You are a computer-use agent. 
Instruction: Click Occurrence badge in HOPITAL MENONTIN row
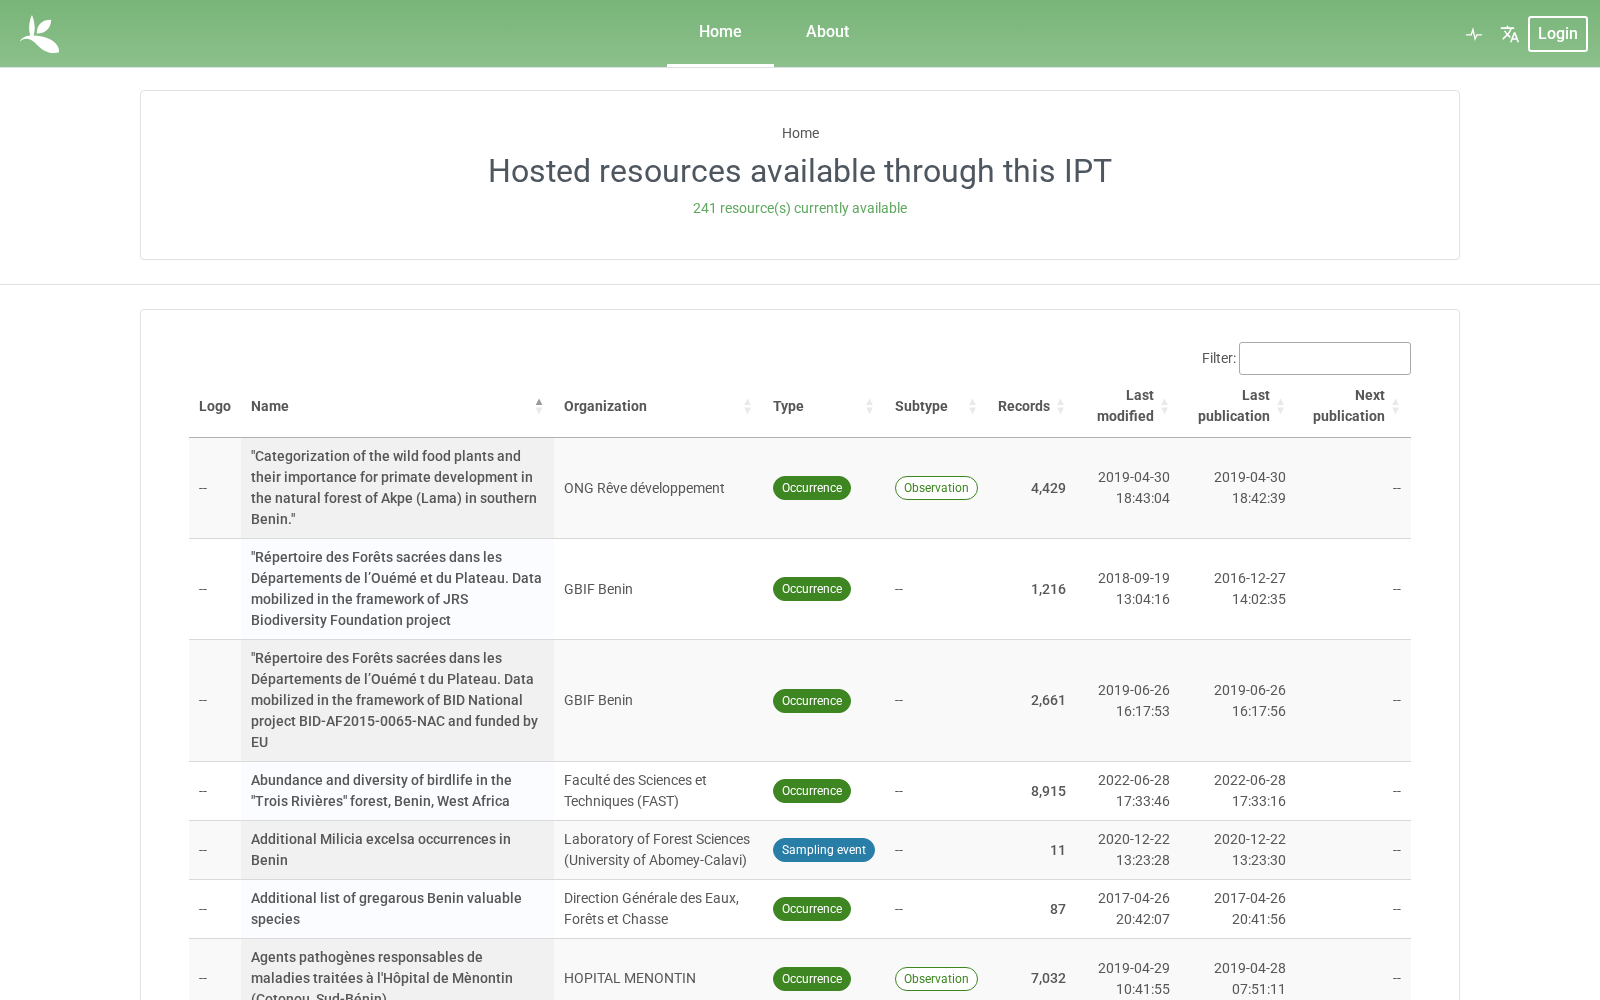pos(812,979)
